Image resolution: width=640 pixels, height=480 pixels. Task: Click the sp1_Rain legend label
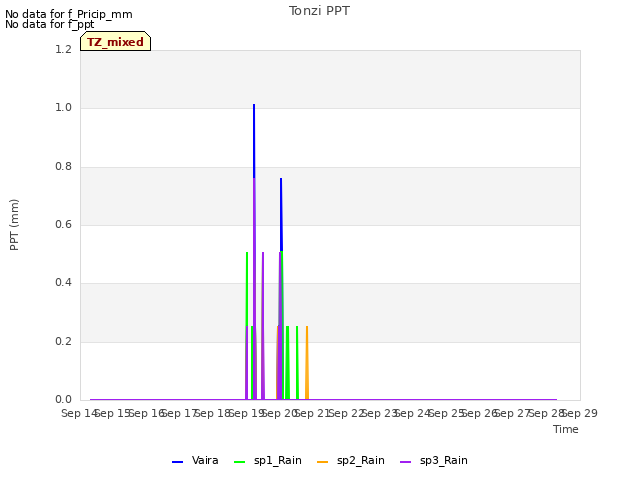click(278, 460)
